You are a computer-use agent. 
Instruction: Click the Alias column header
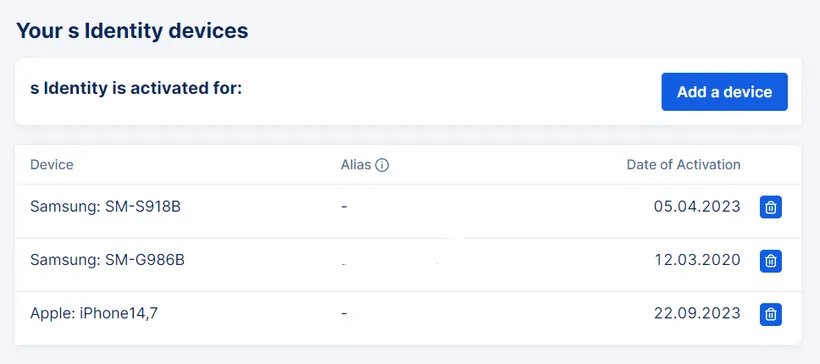point(356,165)
